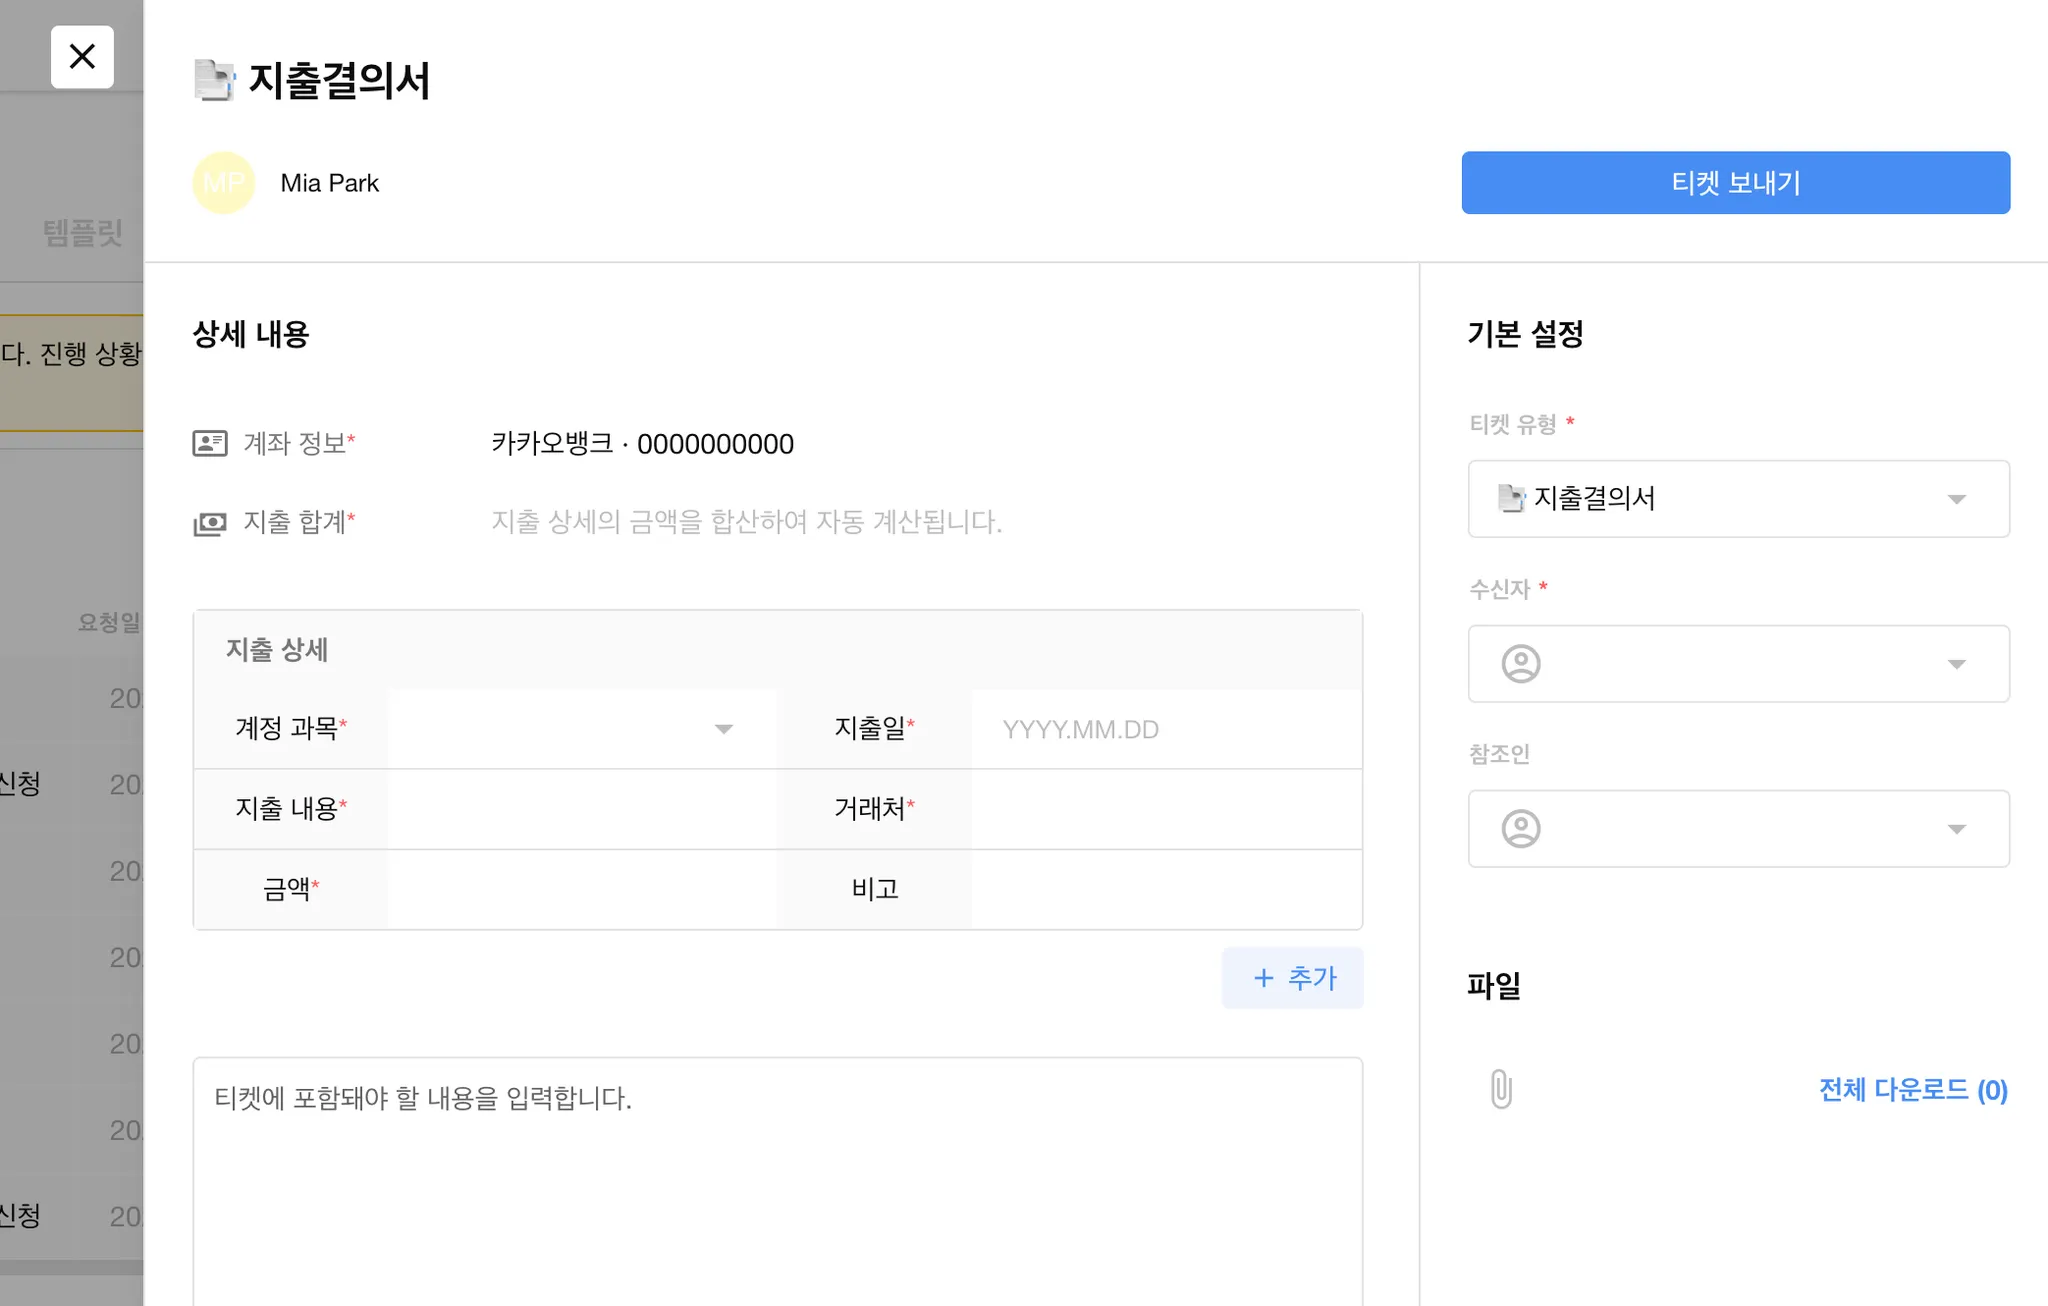Click the 전체 다운로드 (0) link
This screenshot has width=2048, height=1306.
[x=1912, y=1089]
